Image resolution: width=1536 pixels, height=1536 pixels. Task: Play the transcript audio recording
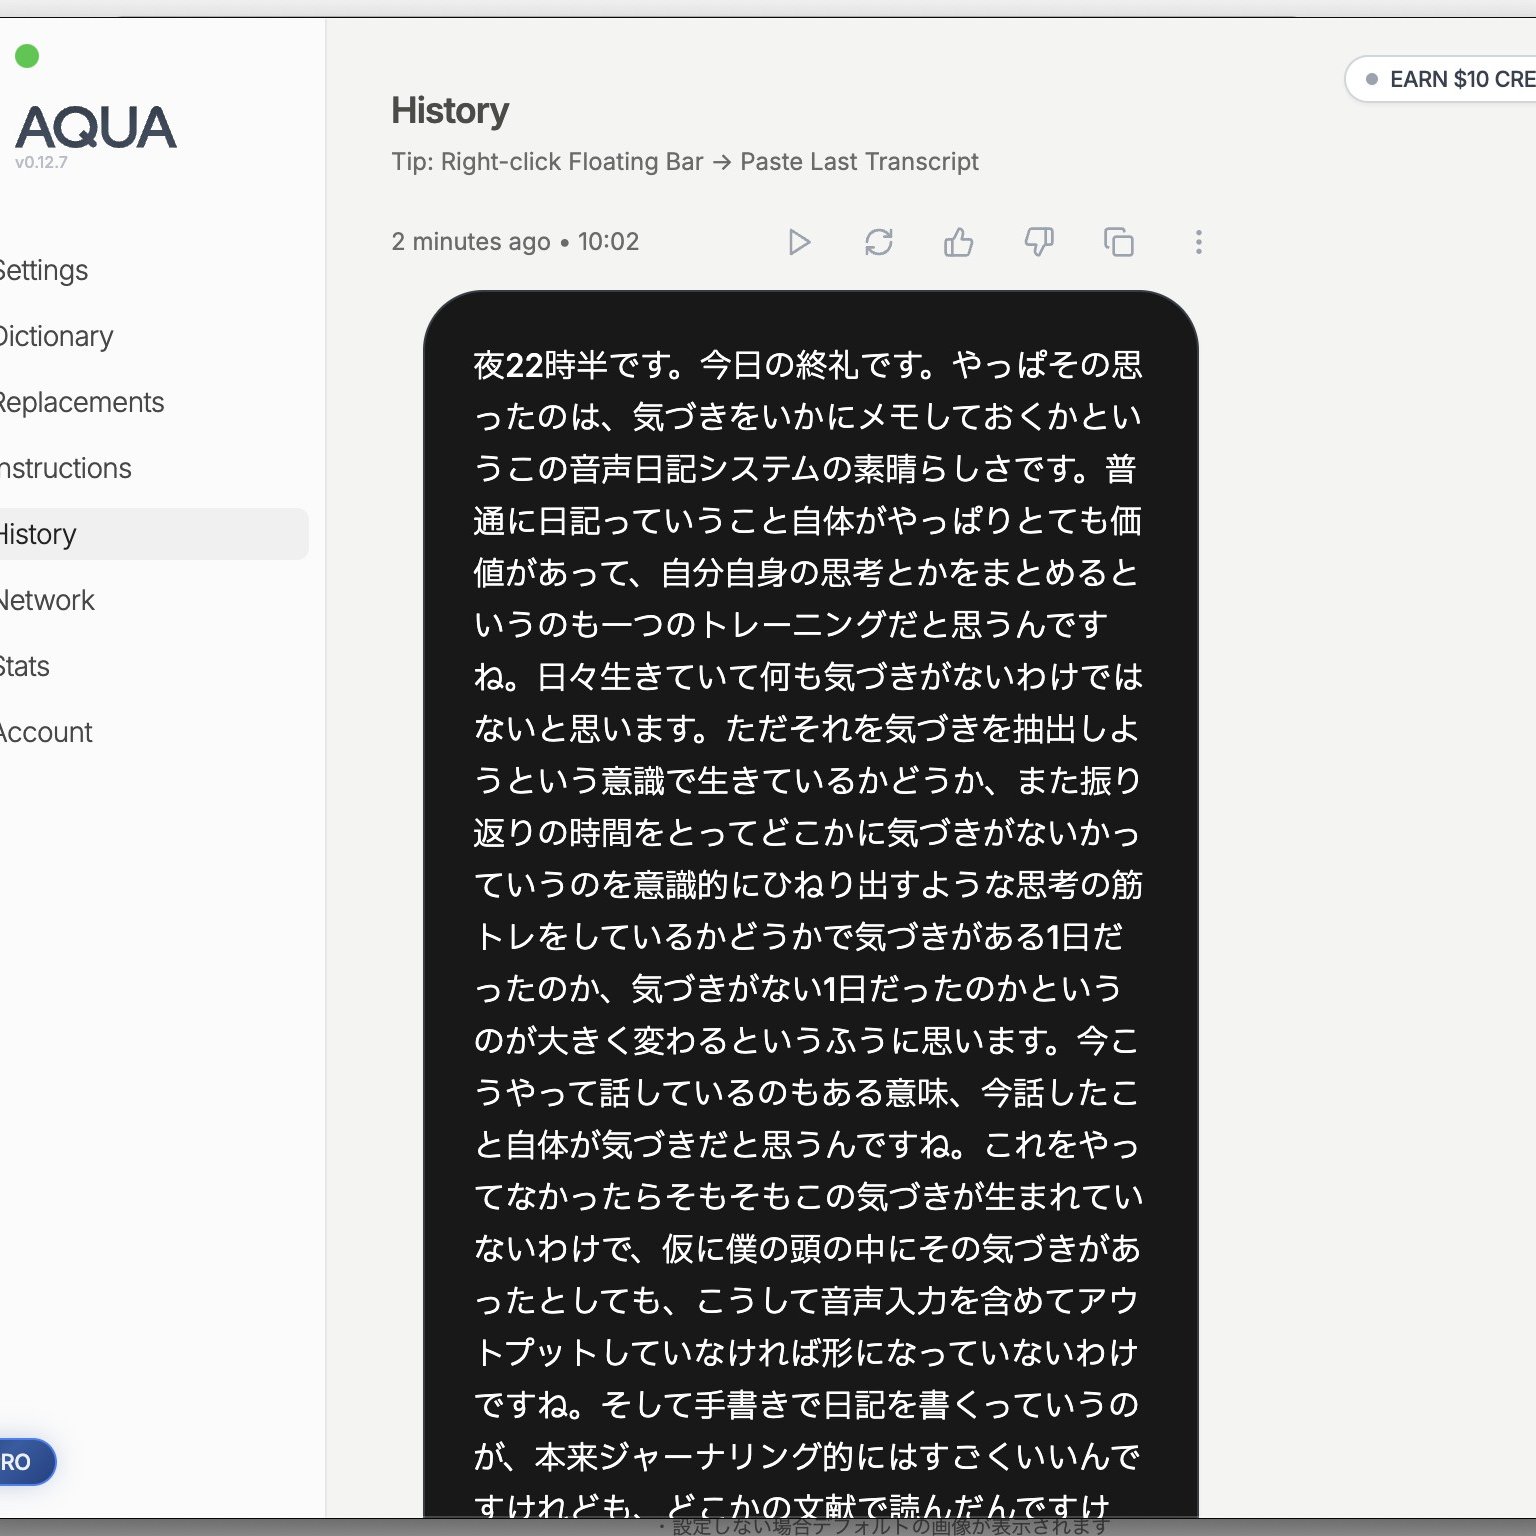(798, 242)
